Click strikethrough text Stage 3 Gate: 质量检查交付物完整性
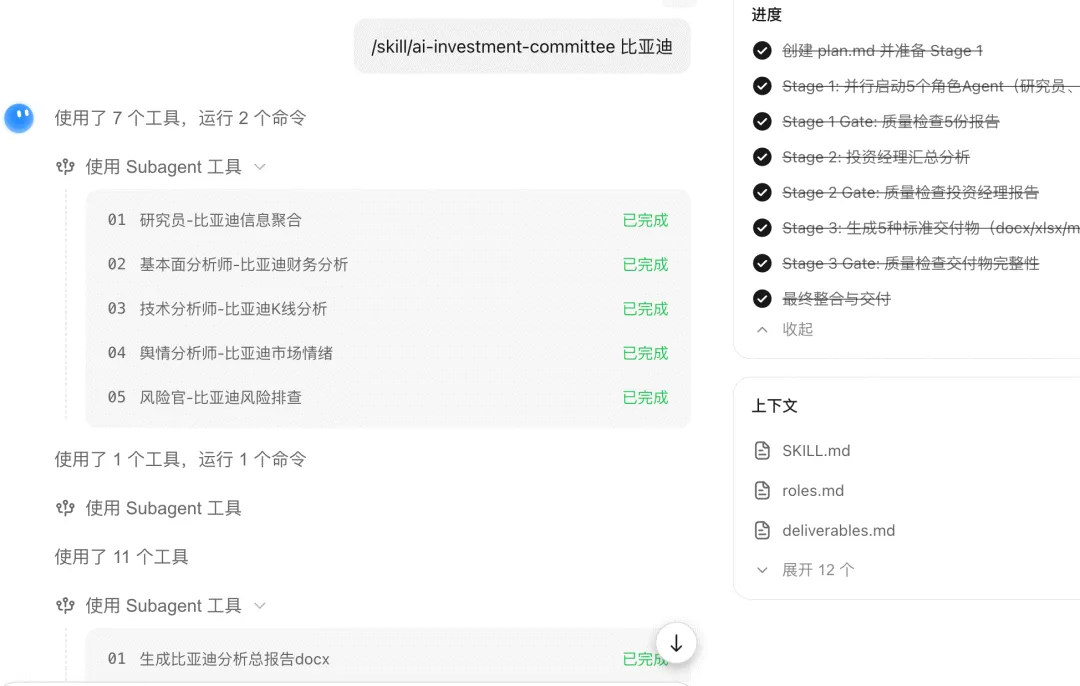 click(911, 263)
